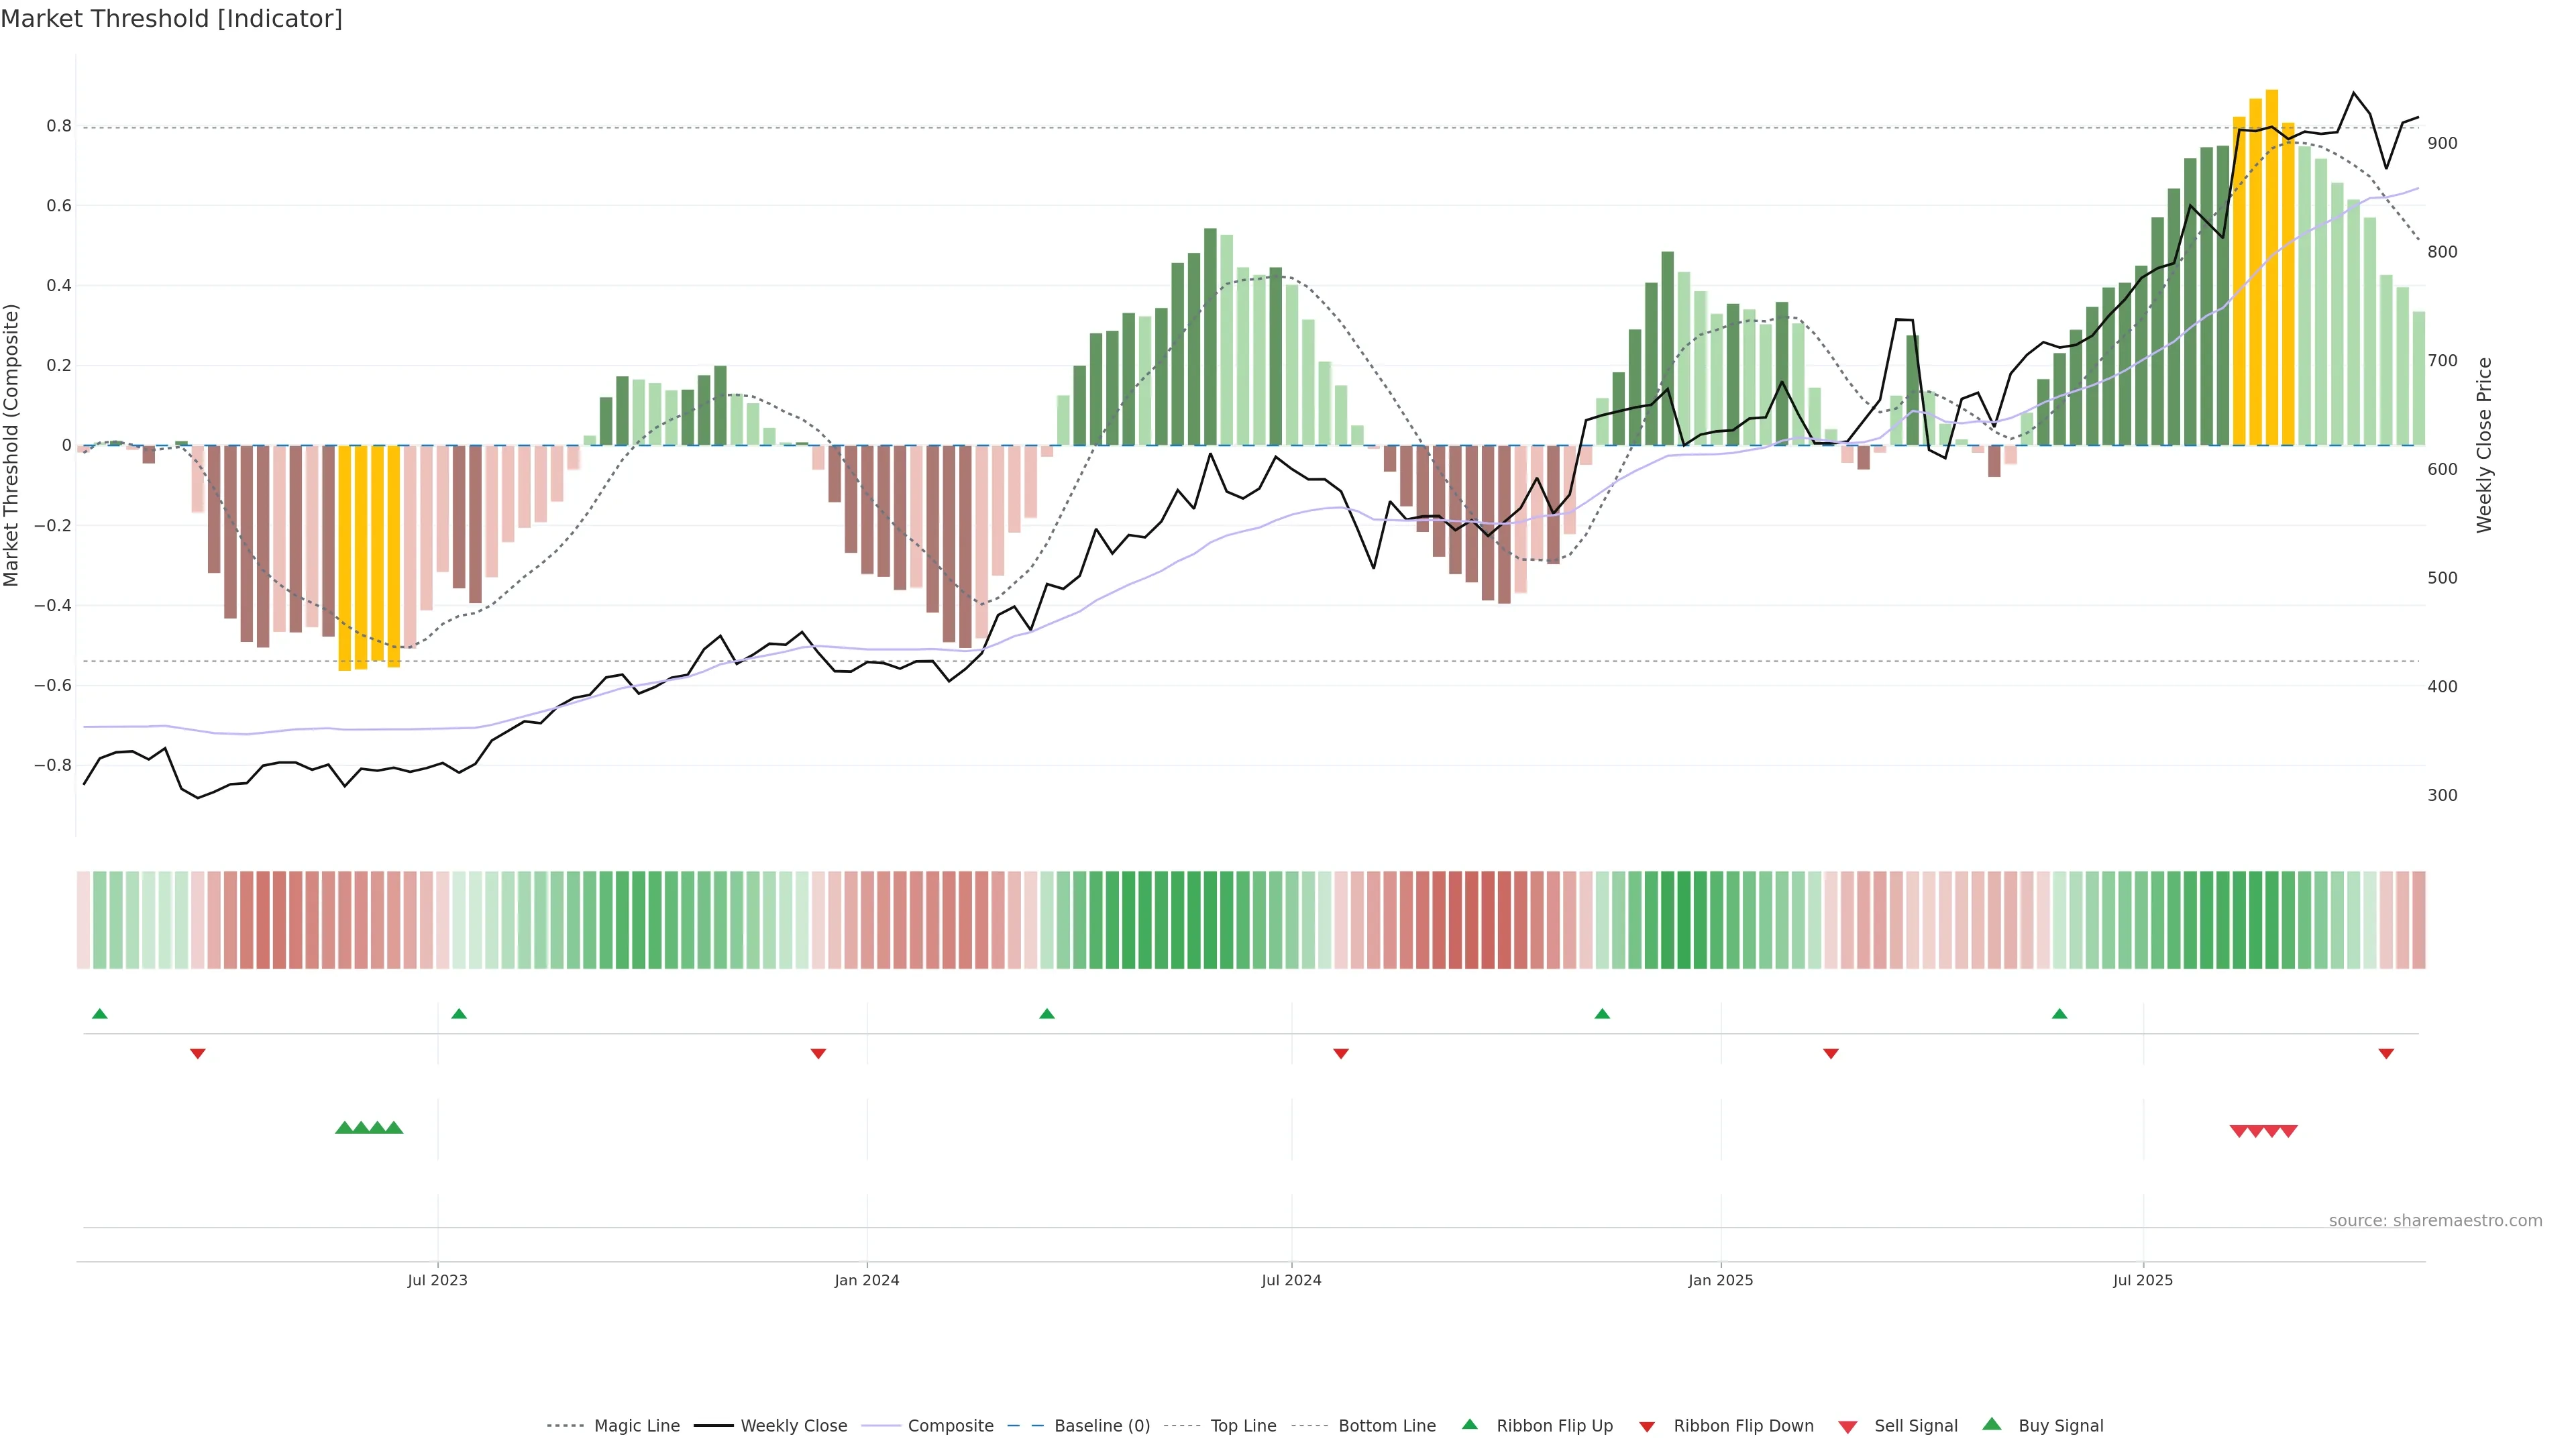The height and width of the screenshot is (1449, 2576).
Task: Click the Jan 2025 x-axis label
Action: point(1720,1280)
